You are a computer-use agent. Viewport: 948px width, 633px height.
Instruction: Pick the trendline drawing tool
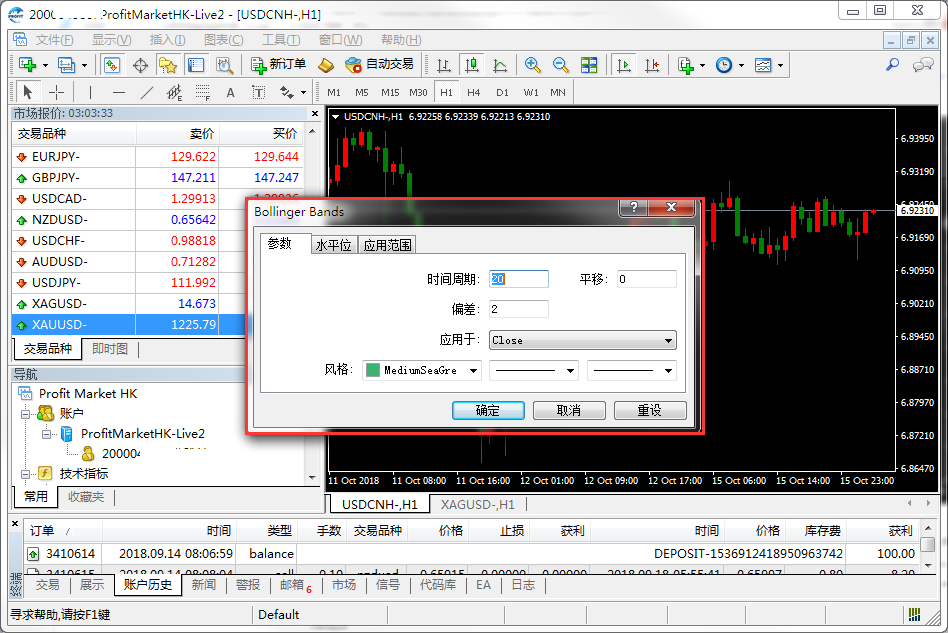coord(146,92)
